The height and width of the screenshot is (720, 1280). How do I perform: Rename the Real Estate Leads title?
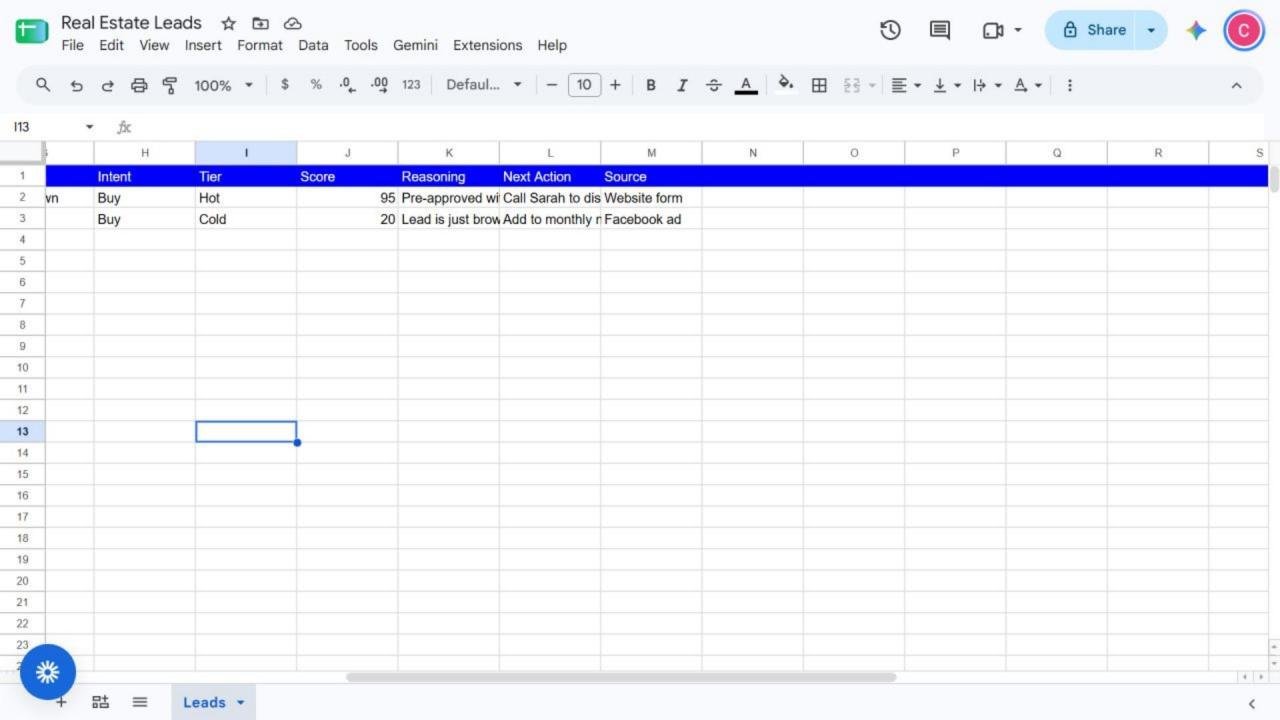(131, 22)
